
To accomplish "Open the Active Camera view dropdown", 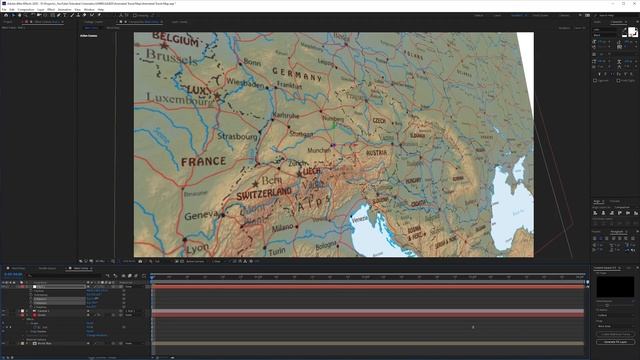I will coord(195,261).
